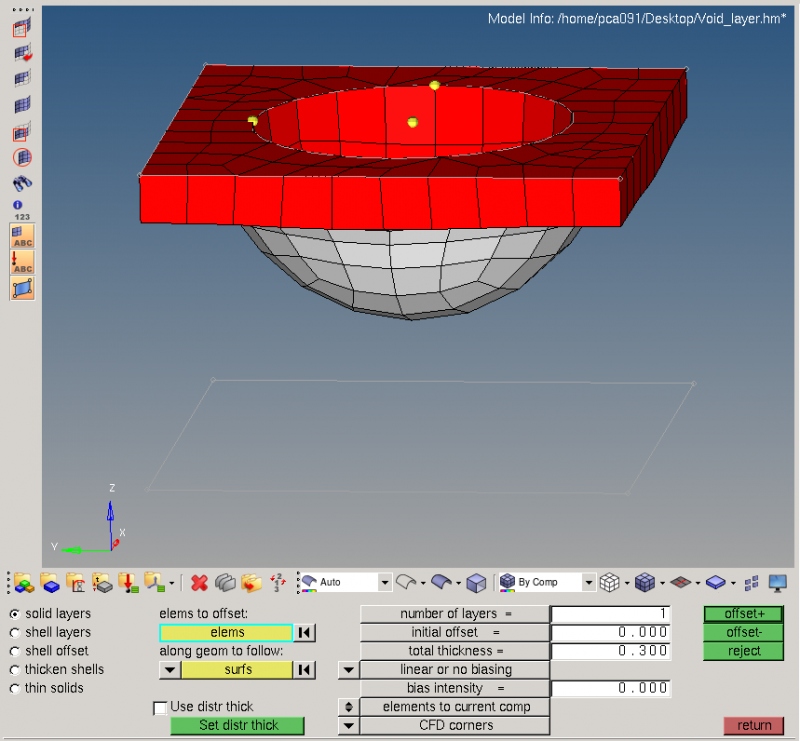Click the 1D element representation icon

681,582
